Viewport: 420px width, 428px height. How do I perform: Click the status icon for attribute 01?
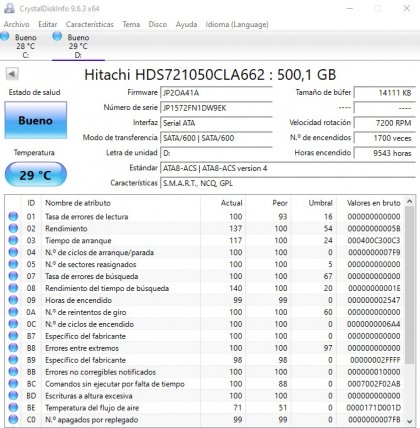[x=13, y=216]
